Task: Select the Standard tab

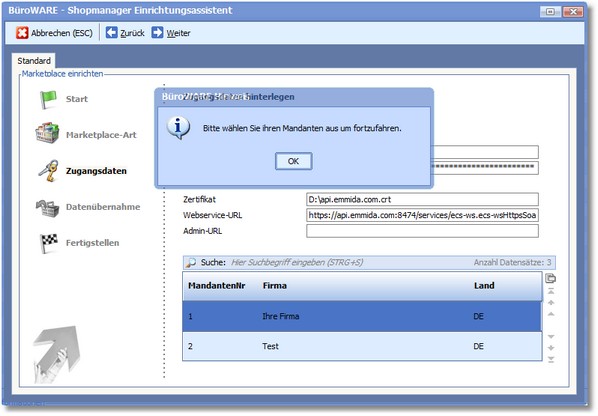Action: point(34,61)
